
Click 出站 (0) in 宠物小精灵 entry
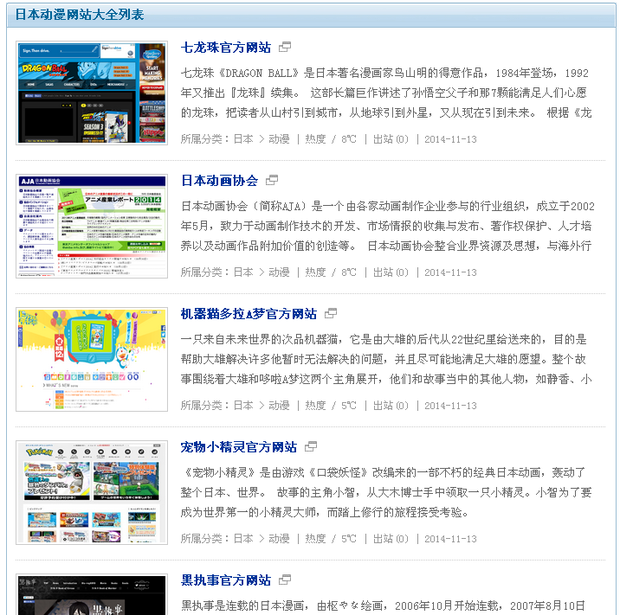coord(391,539)
